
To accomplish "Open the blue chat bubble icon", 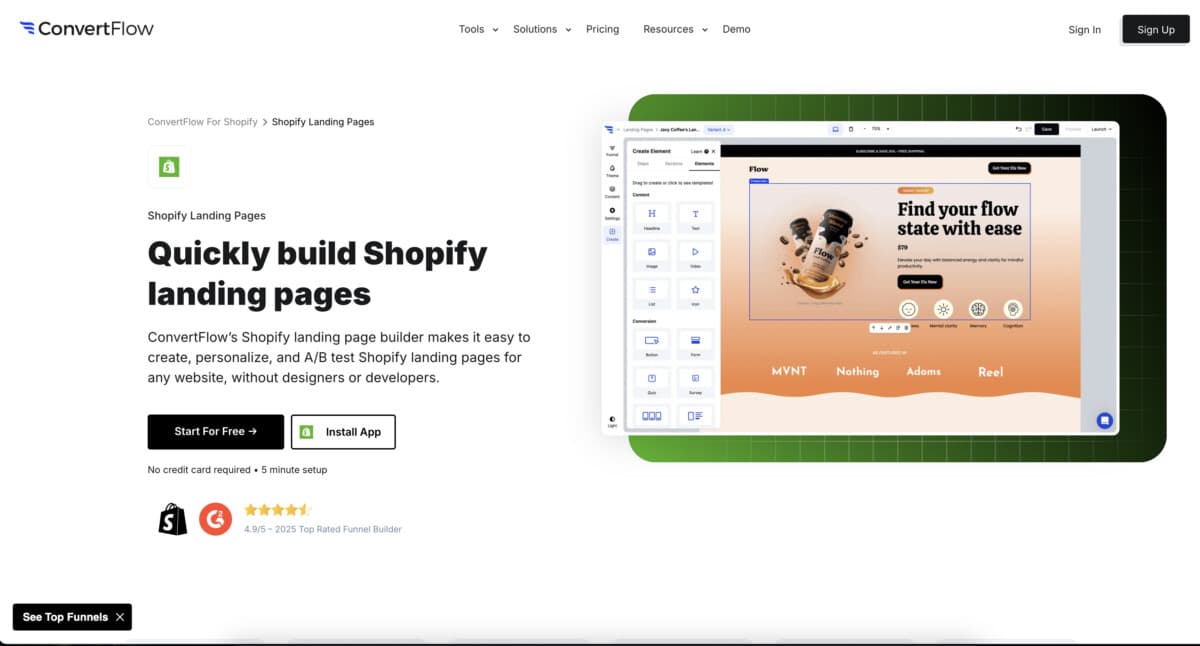I will click(1104, 421).
